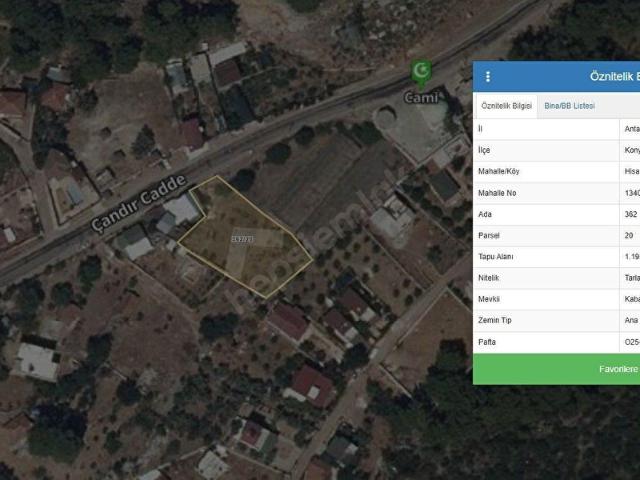Open the three-dot menu in panel header

(x=488, y=76)
